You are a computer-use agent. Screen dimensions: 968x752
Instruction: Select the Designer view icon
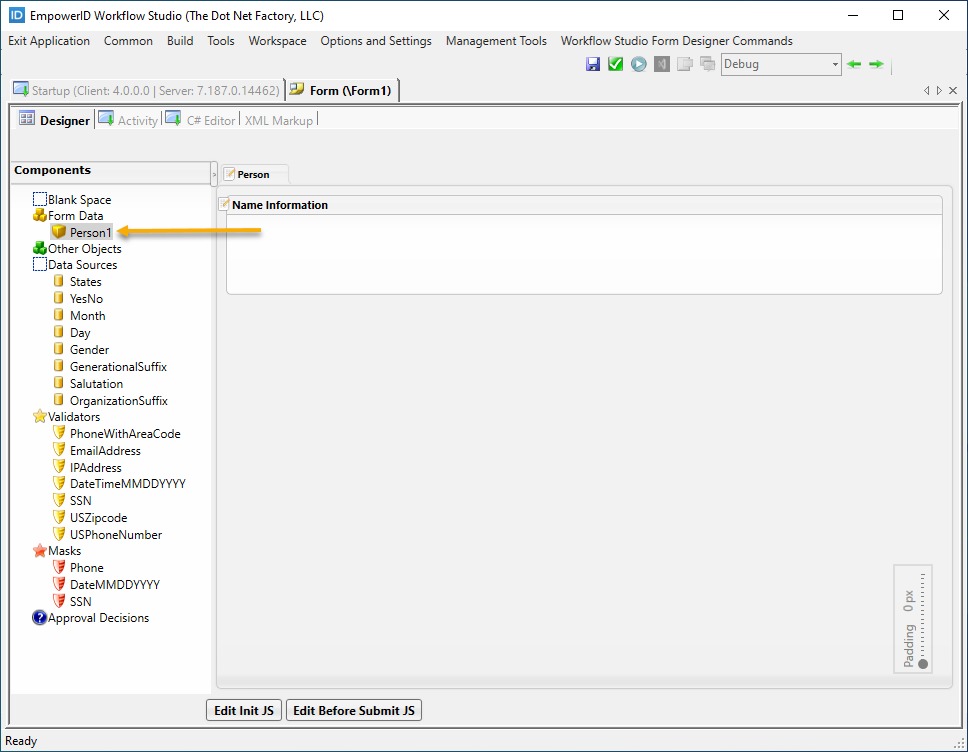click(x=27, y=119)
